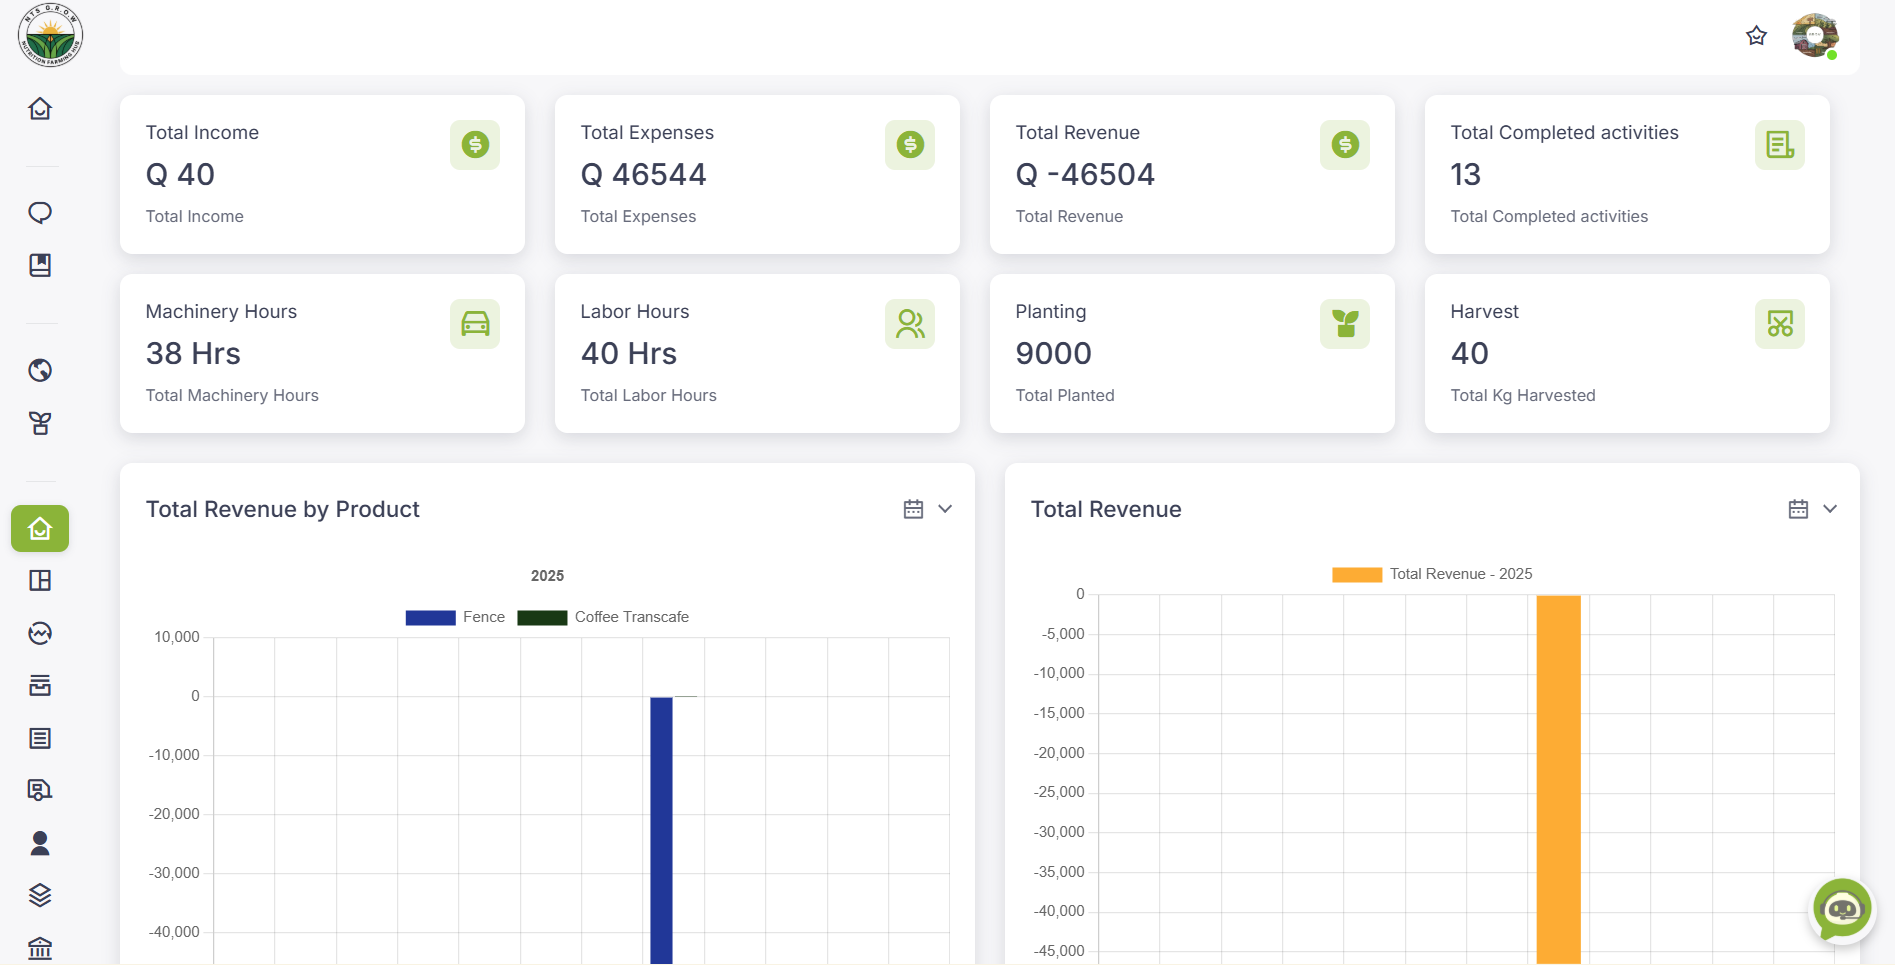
Task: Expand the Total Revenue chart chevron dropdown
Action: point(1830,509)
